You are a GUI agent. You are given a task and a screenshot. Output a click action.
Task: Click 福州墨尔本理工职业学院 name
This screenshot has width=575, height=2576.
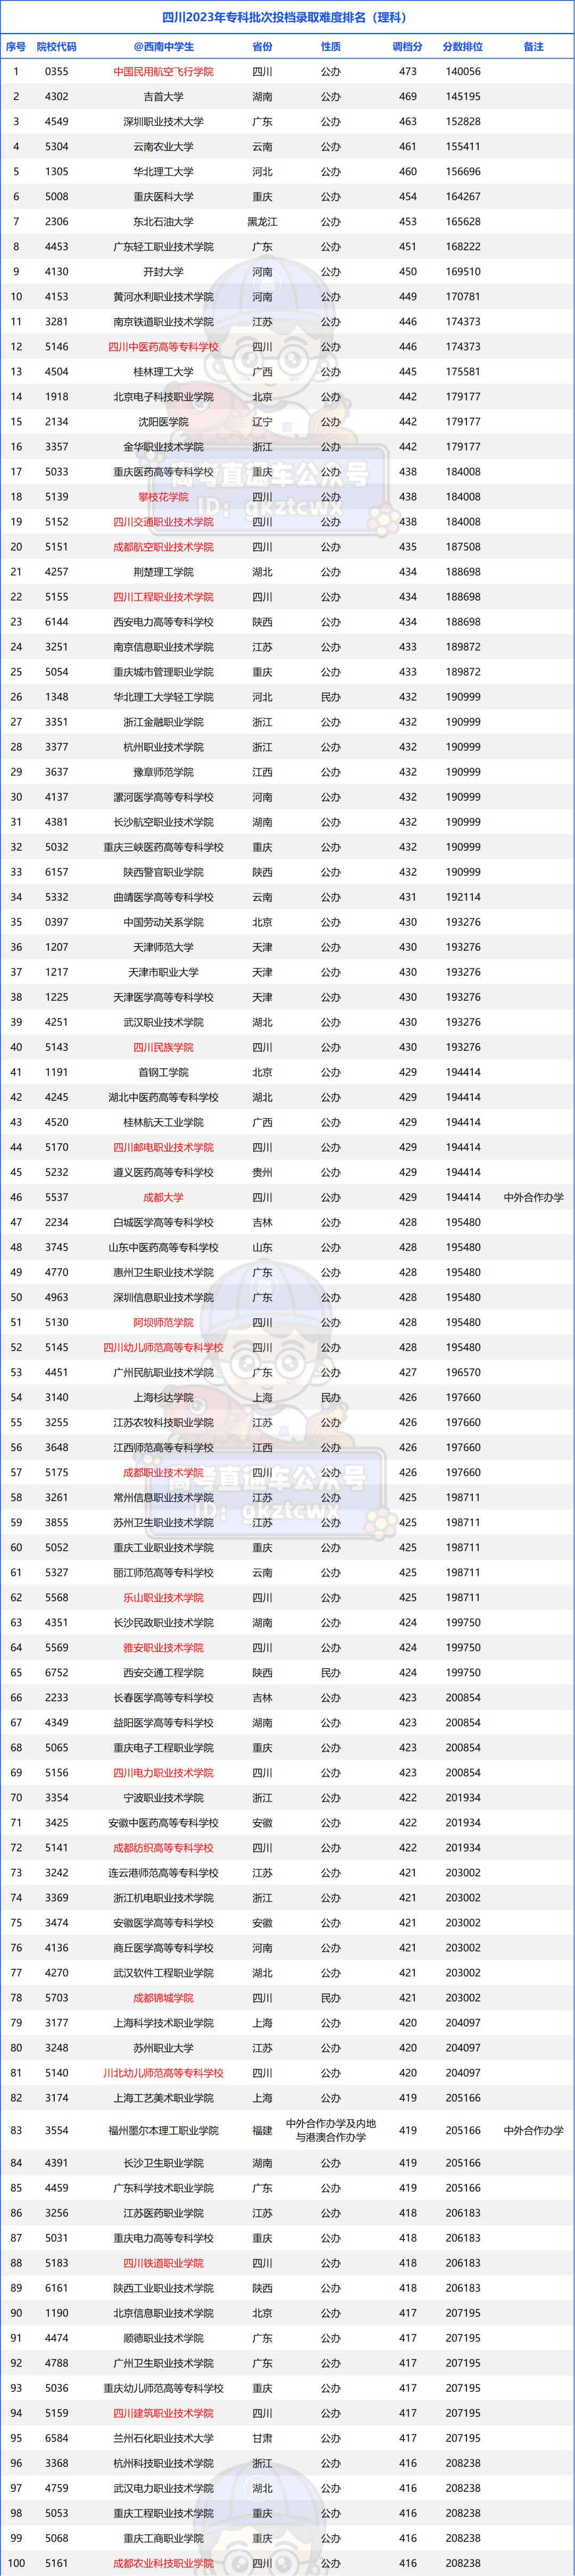163,2130
